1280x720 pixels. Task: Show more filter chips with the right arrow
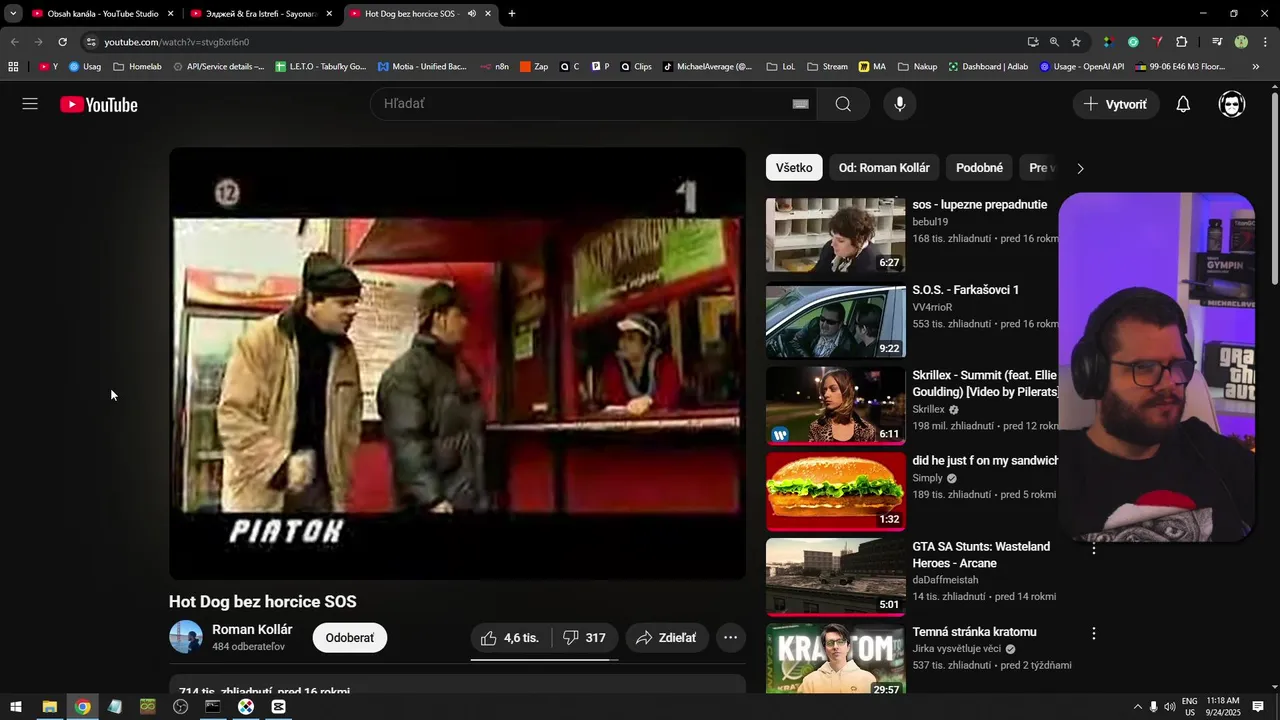(1080, 168)
